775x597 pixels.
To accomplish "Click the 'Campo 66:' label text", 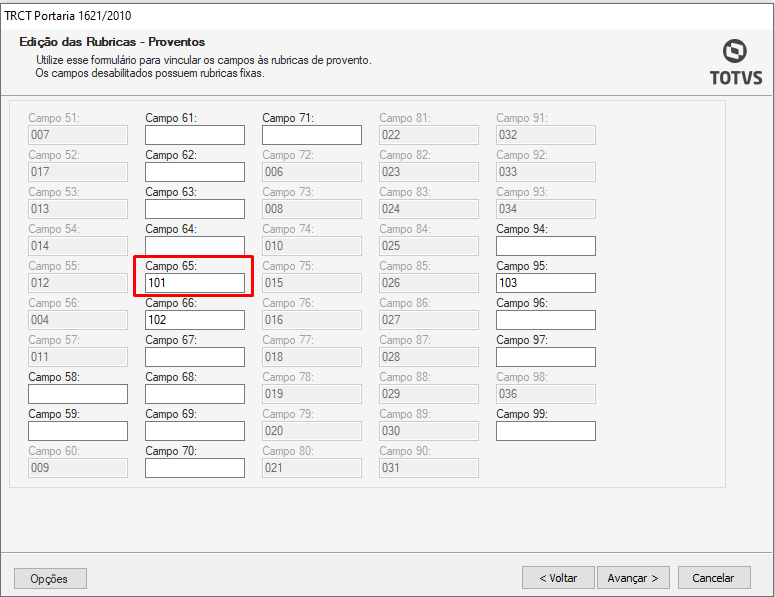I will (171, 303).
